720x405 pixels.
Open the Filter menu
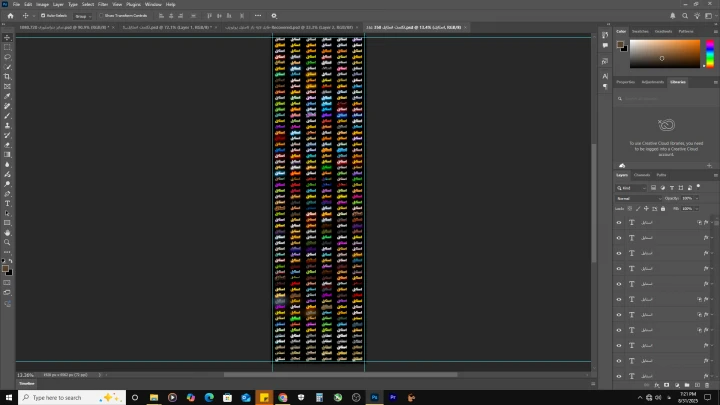click(x=103, y=4)
